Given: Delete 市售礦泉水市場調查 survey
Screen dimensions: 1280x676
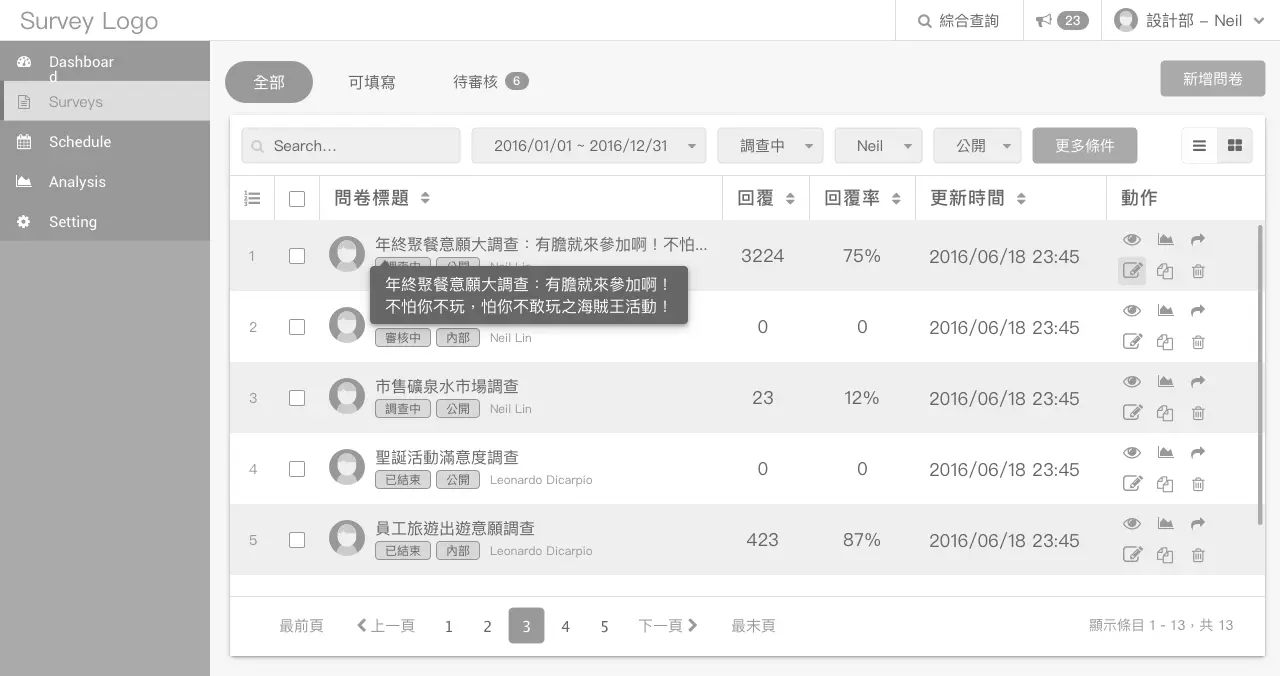Looking at the screenshot, I should tap(1198, 413).
